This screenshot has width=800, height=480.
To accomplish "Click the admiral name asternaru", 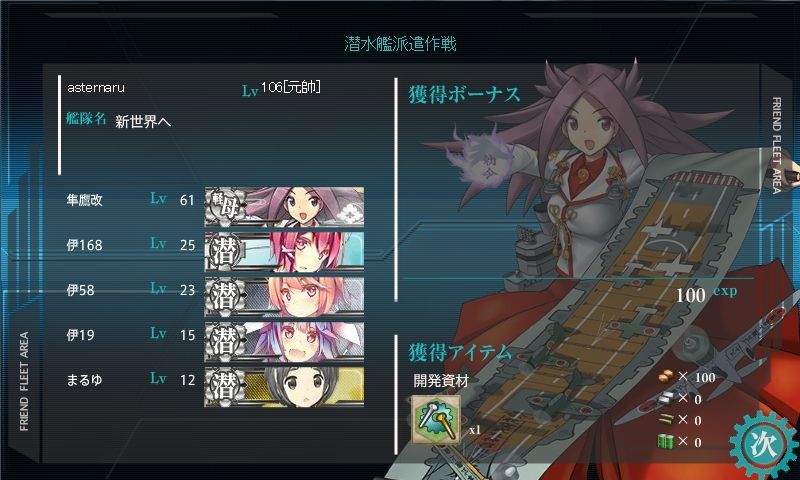I will (x=96, y=88).
